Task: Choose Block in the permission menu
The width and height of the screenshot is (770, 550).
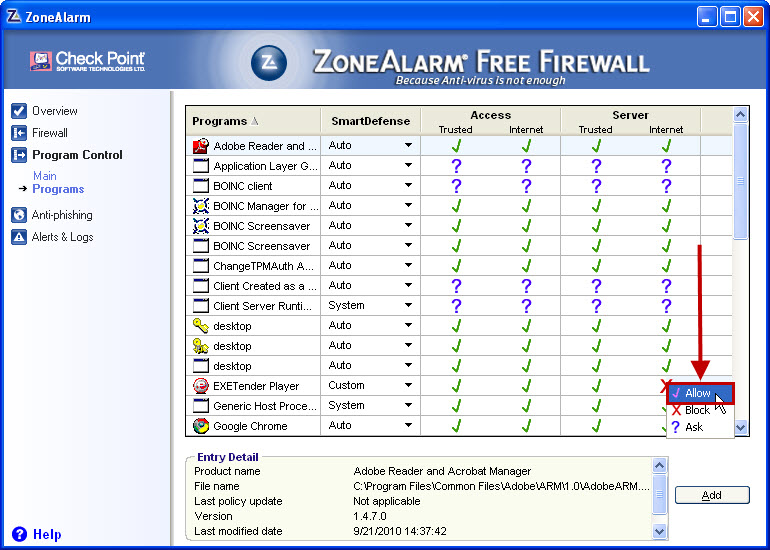Action: click(700, 410)
